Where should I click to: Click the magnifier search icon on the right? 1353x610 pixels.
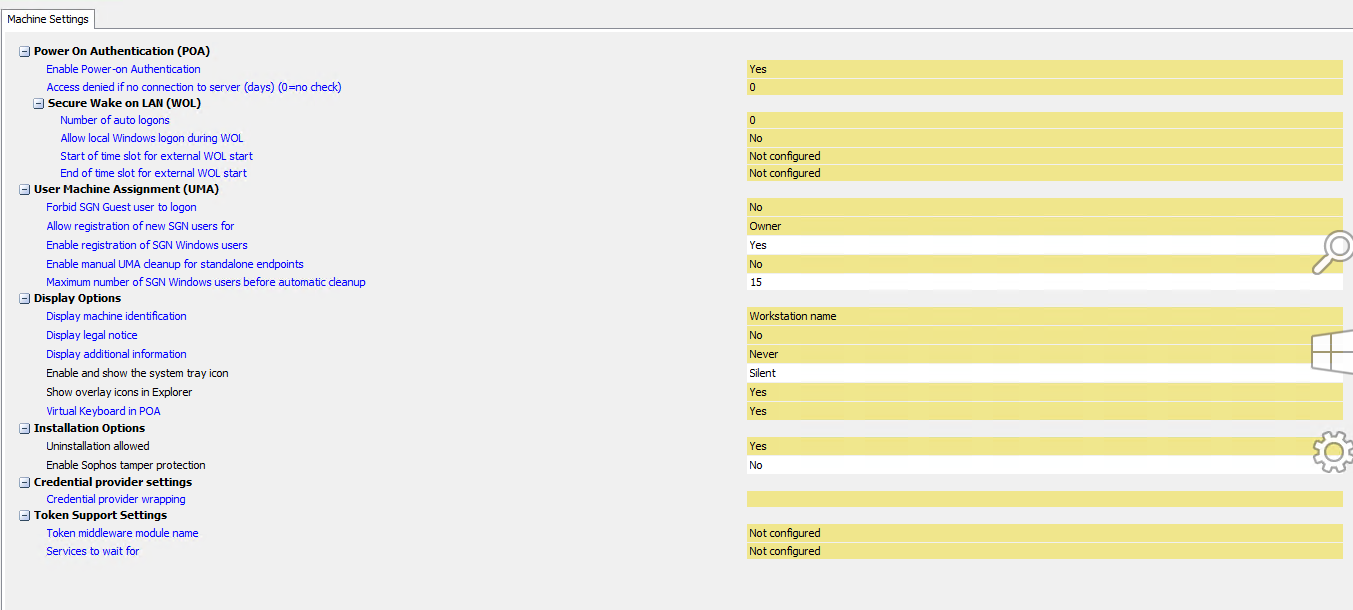1332,252
